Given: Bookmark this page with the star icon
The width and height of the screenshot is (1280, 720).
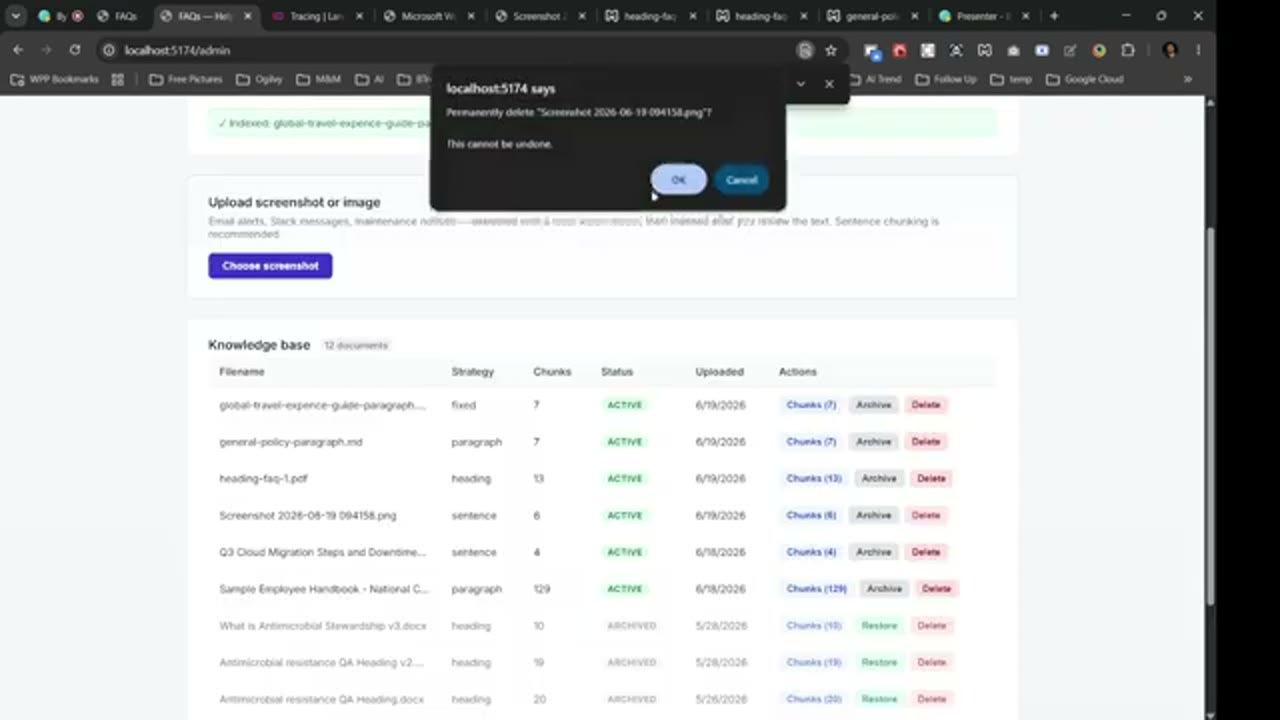Looking at the screenshot, I should 831,50.
